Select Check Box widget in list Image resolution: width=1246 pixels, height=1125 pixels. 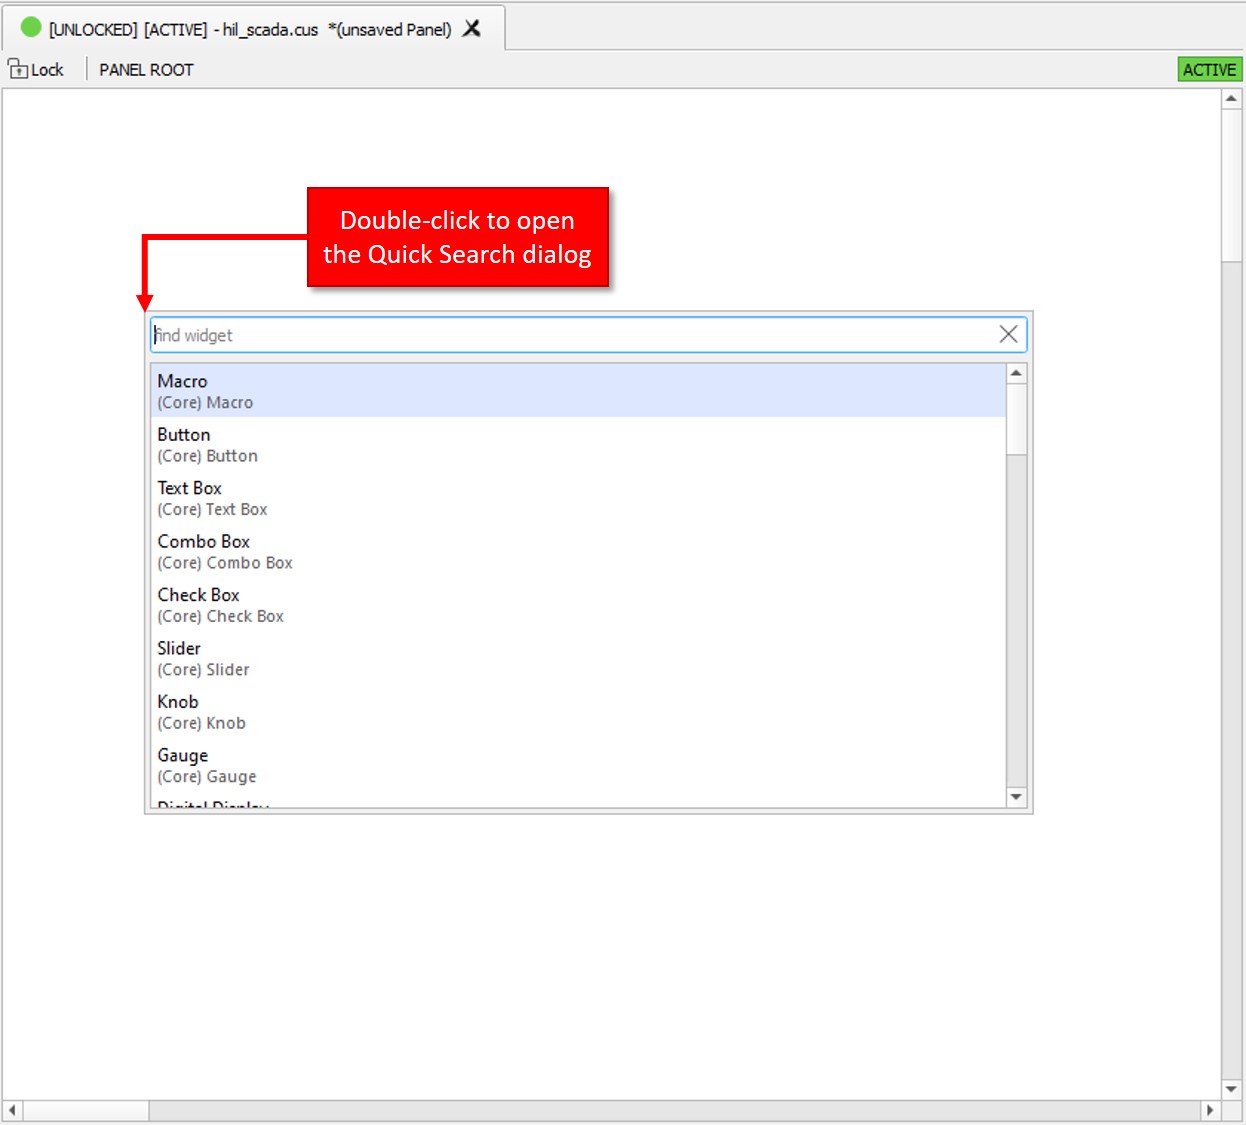[578, 605]
